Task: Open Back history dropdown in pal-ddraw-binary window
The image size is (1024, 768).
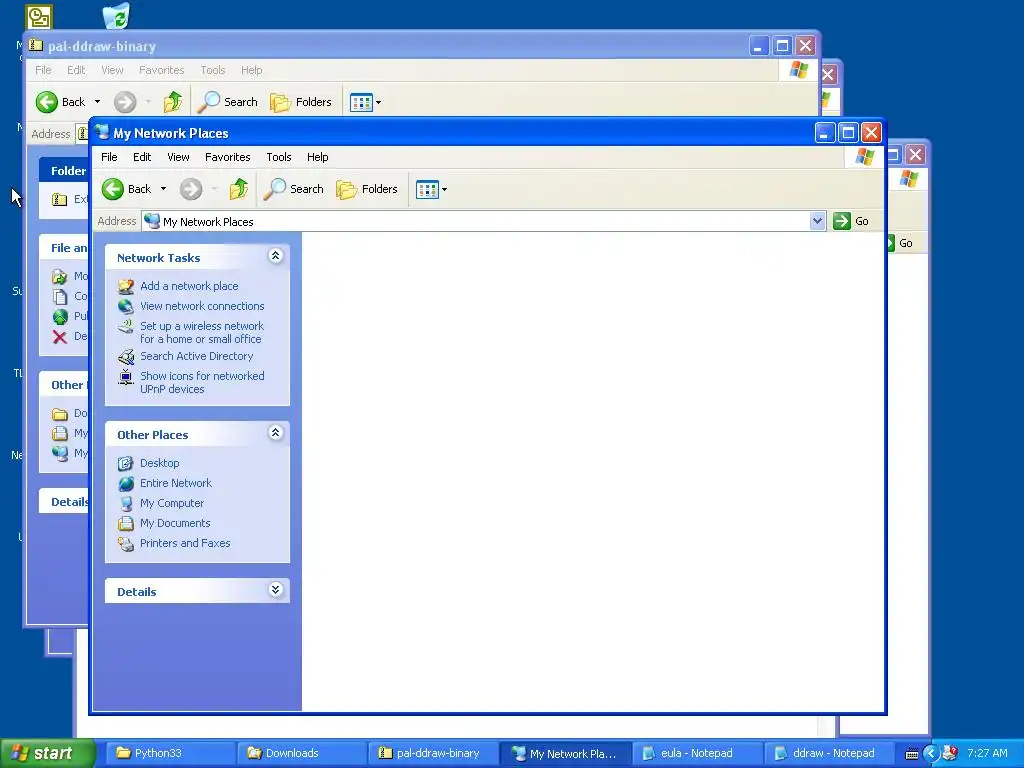Action: coord(97,102)
